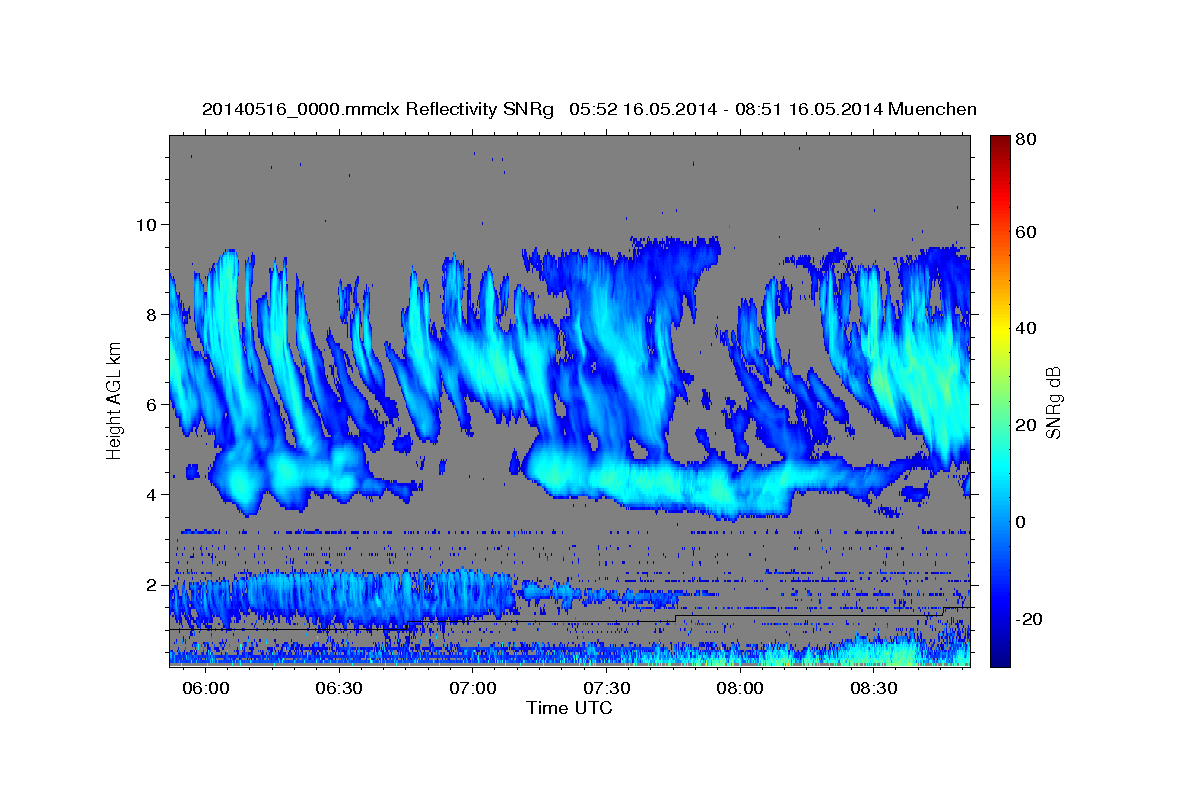Click the height tick label '4'
Viewport: 1200px width, 800px height.
(x=153, y=495)
